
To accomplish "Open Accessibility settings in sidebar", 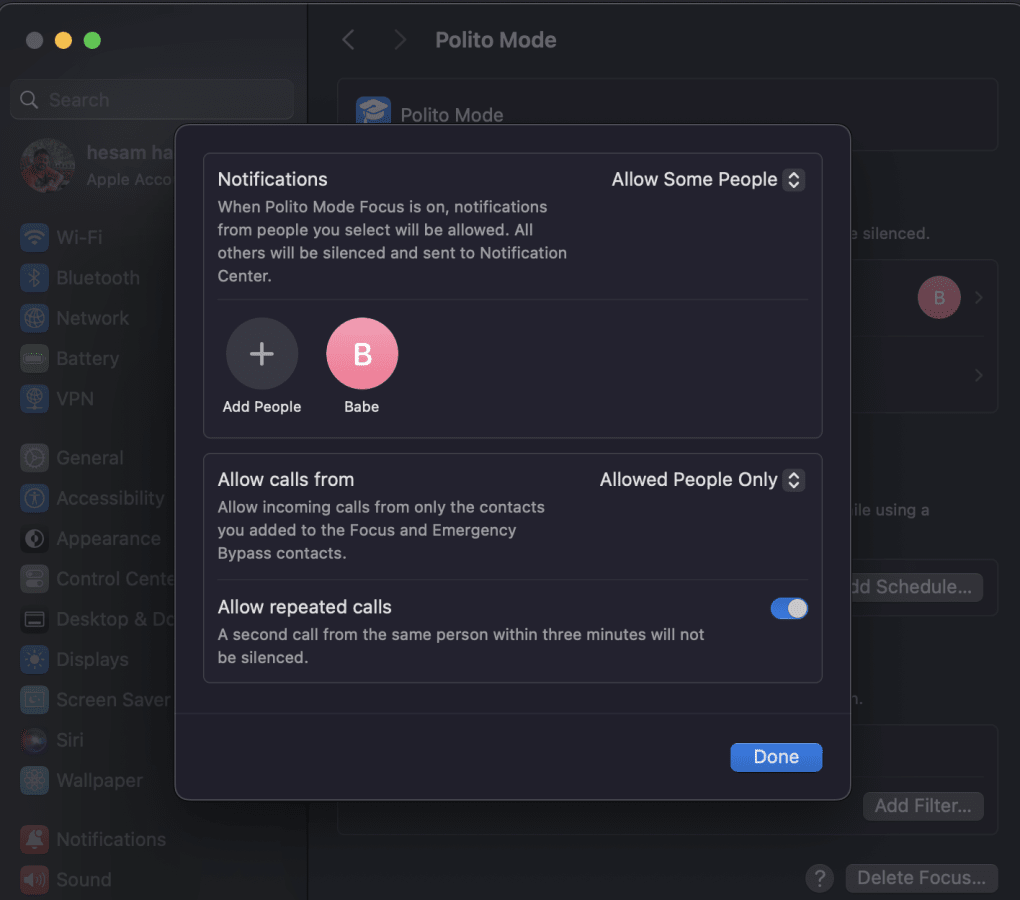I will click(109, 498).
